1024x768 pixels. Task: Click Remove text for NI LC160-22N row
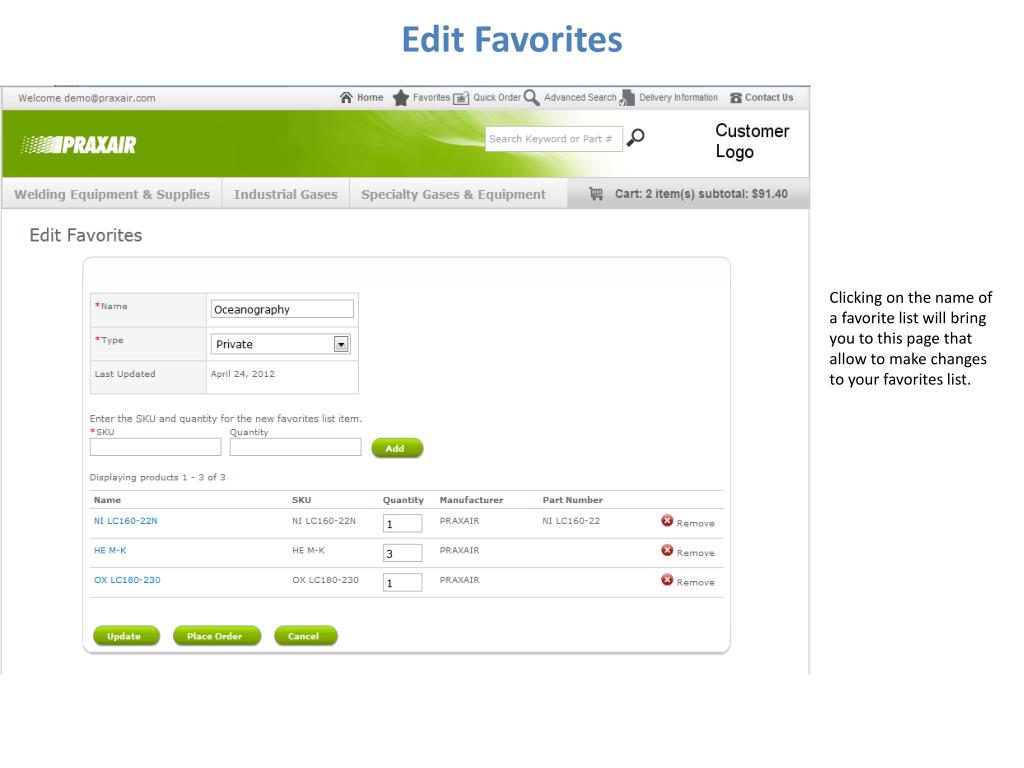point(696,523)
